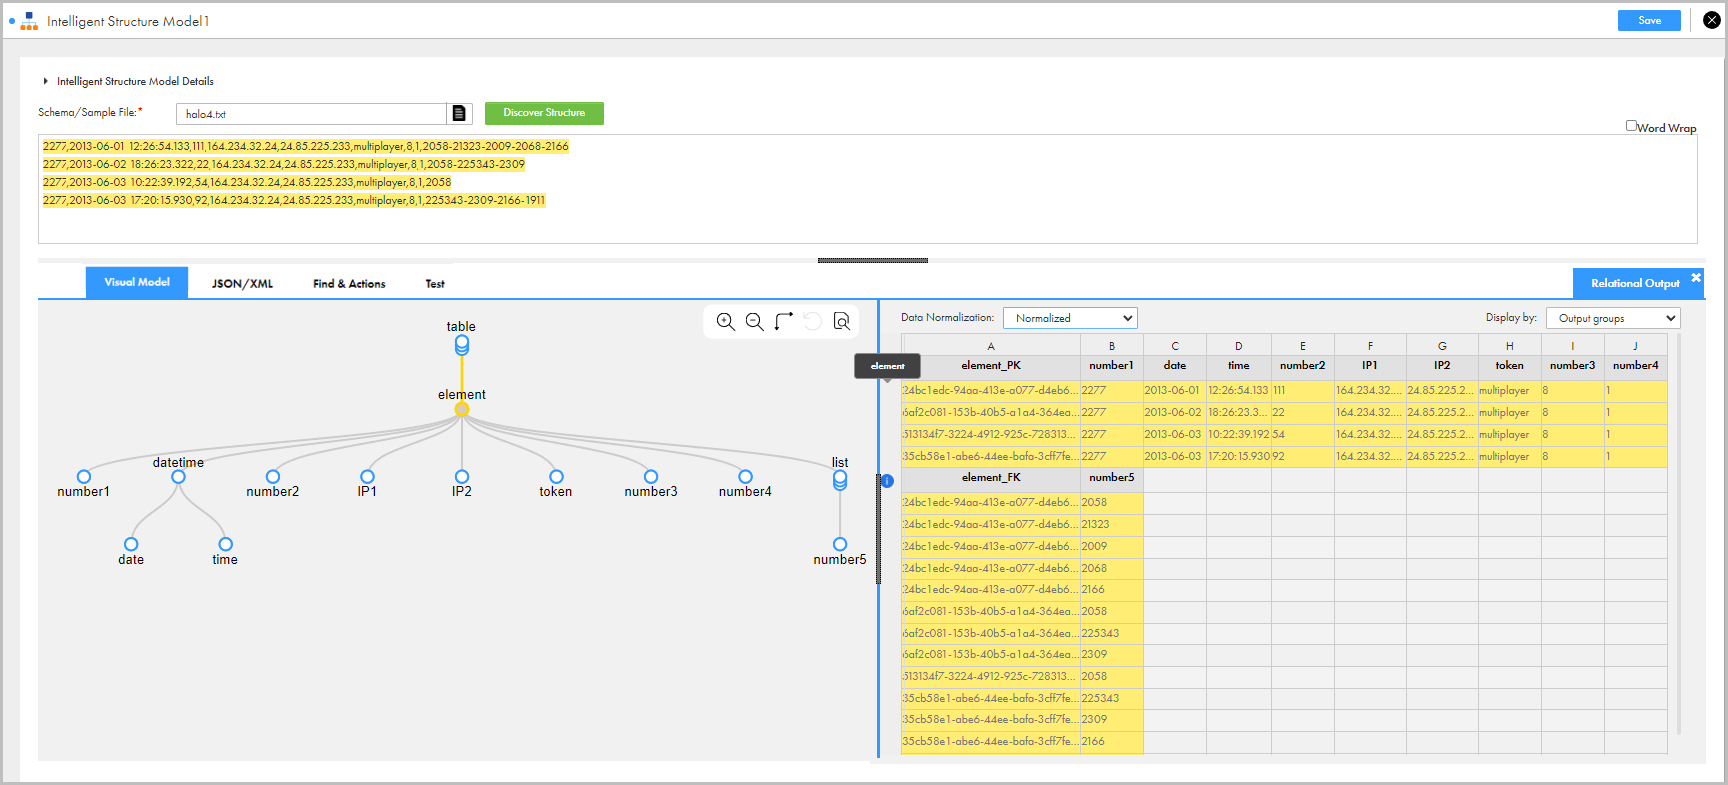Click the number2 cell with value 111

1302,391
